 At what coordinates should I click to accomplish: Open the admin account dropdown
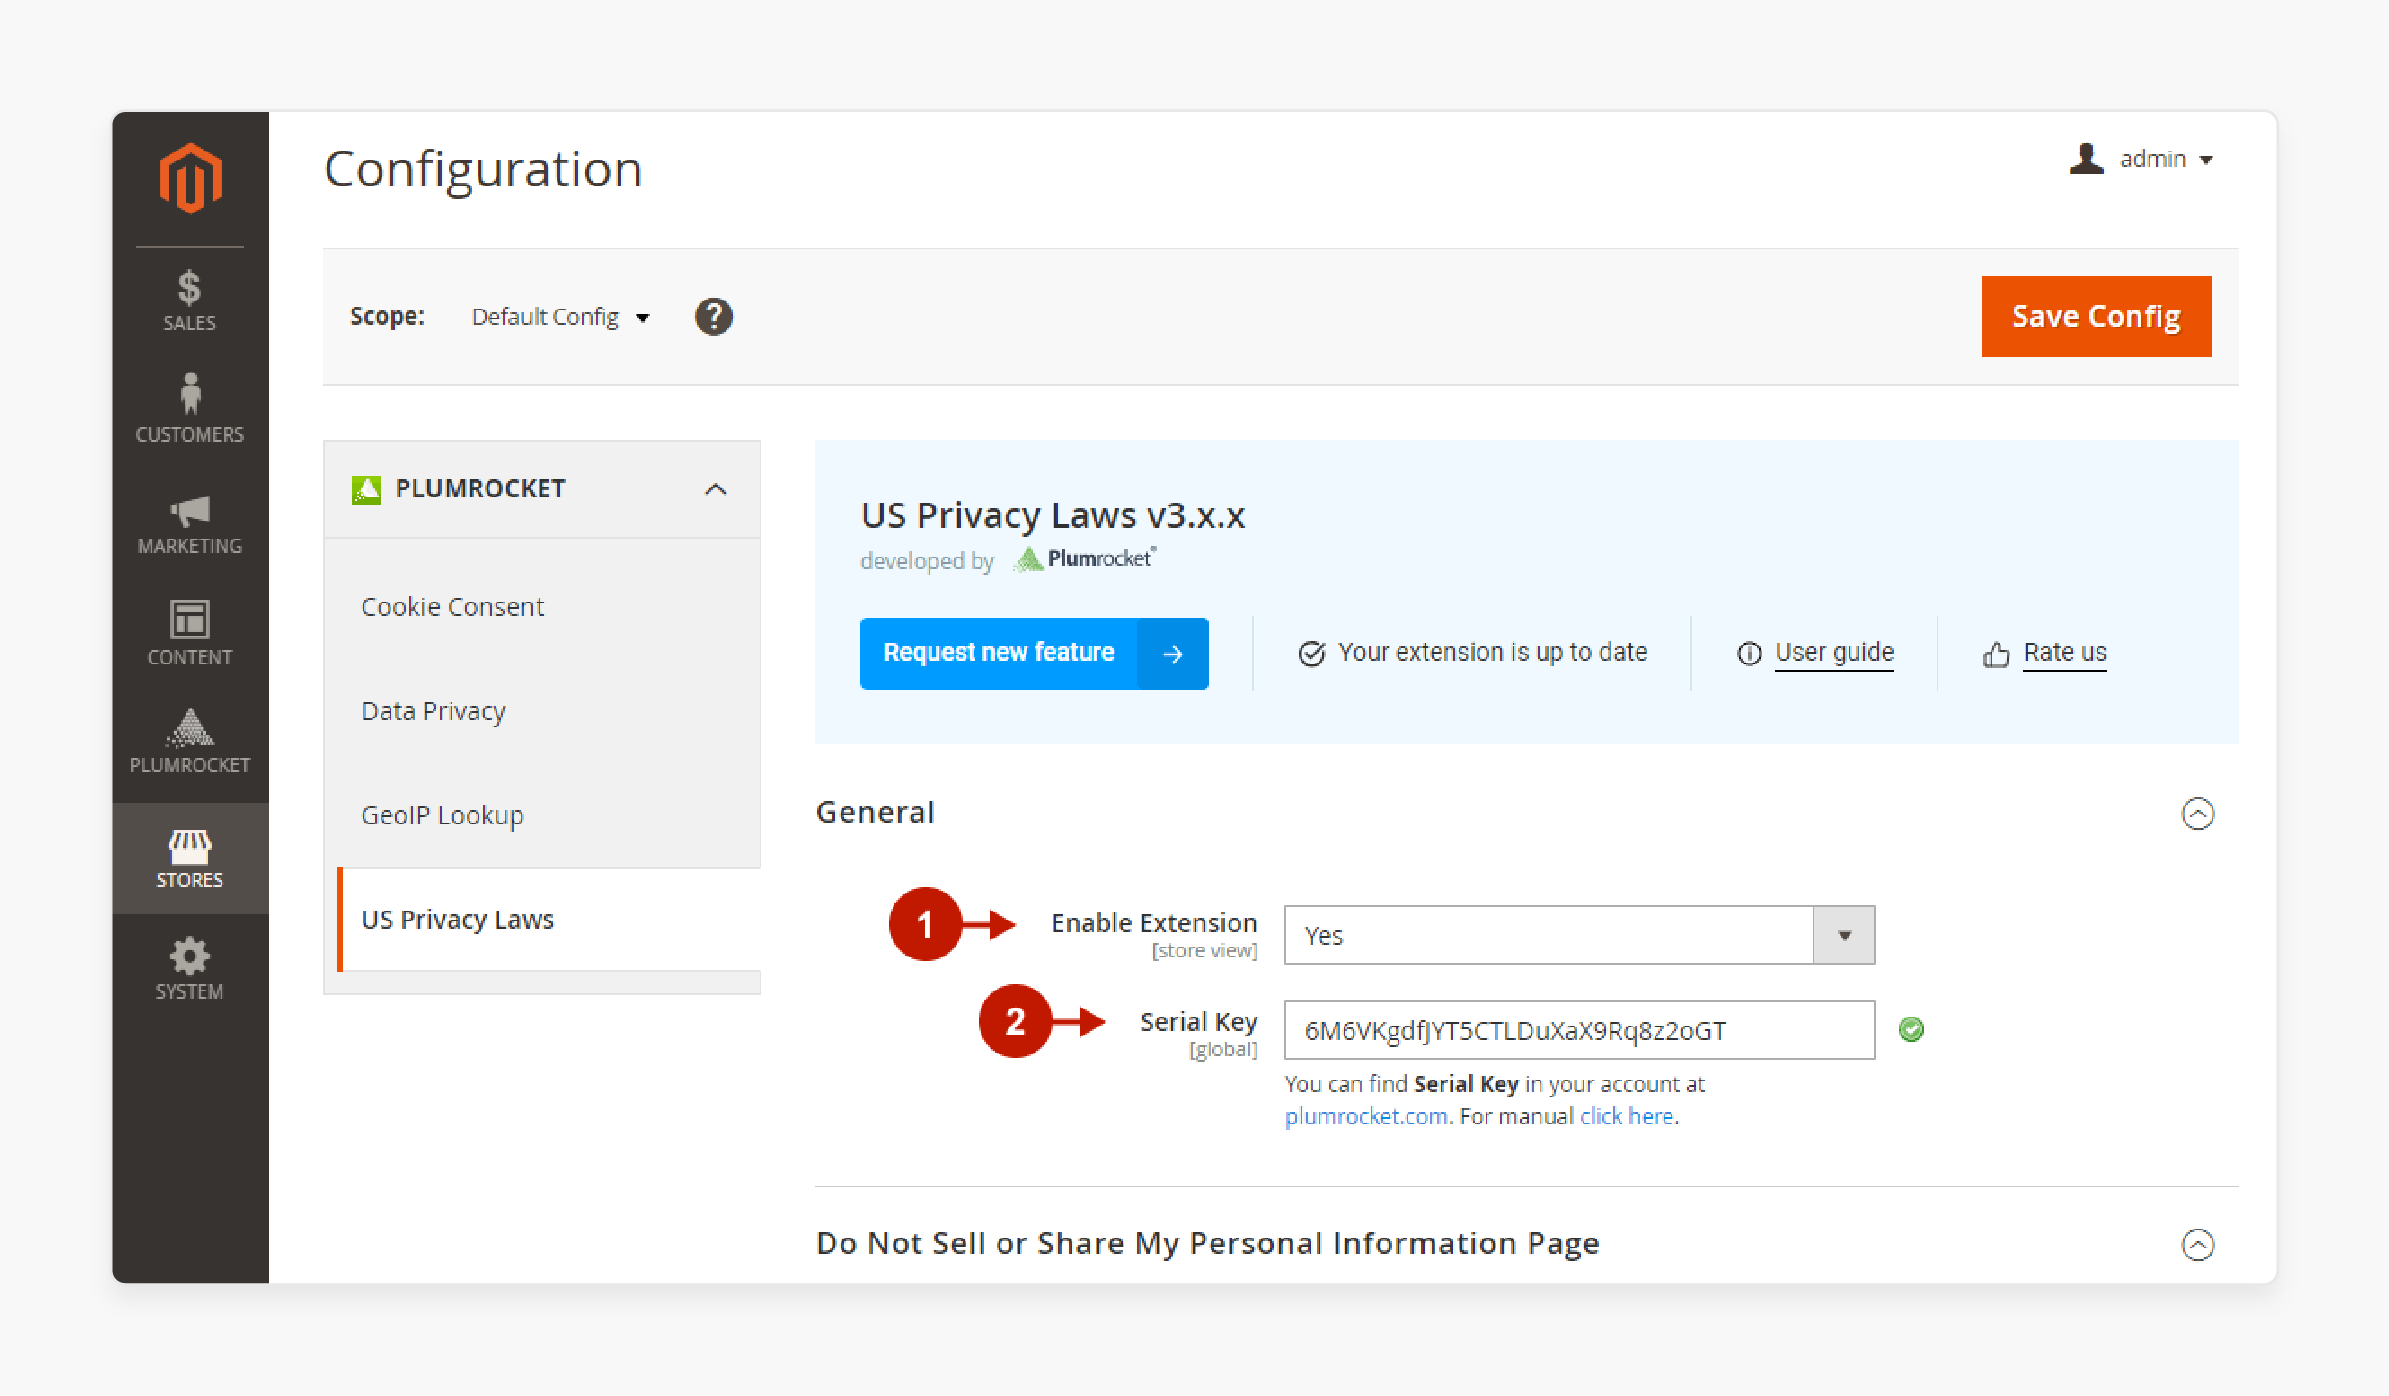[2166, 159]
